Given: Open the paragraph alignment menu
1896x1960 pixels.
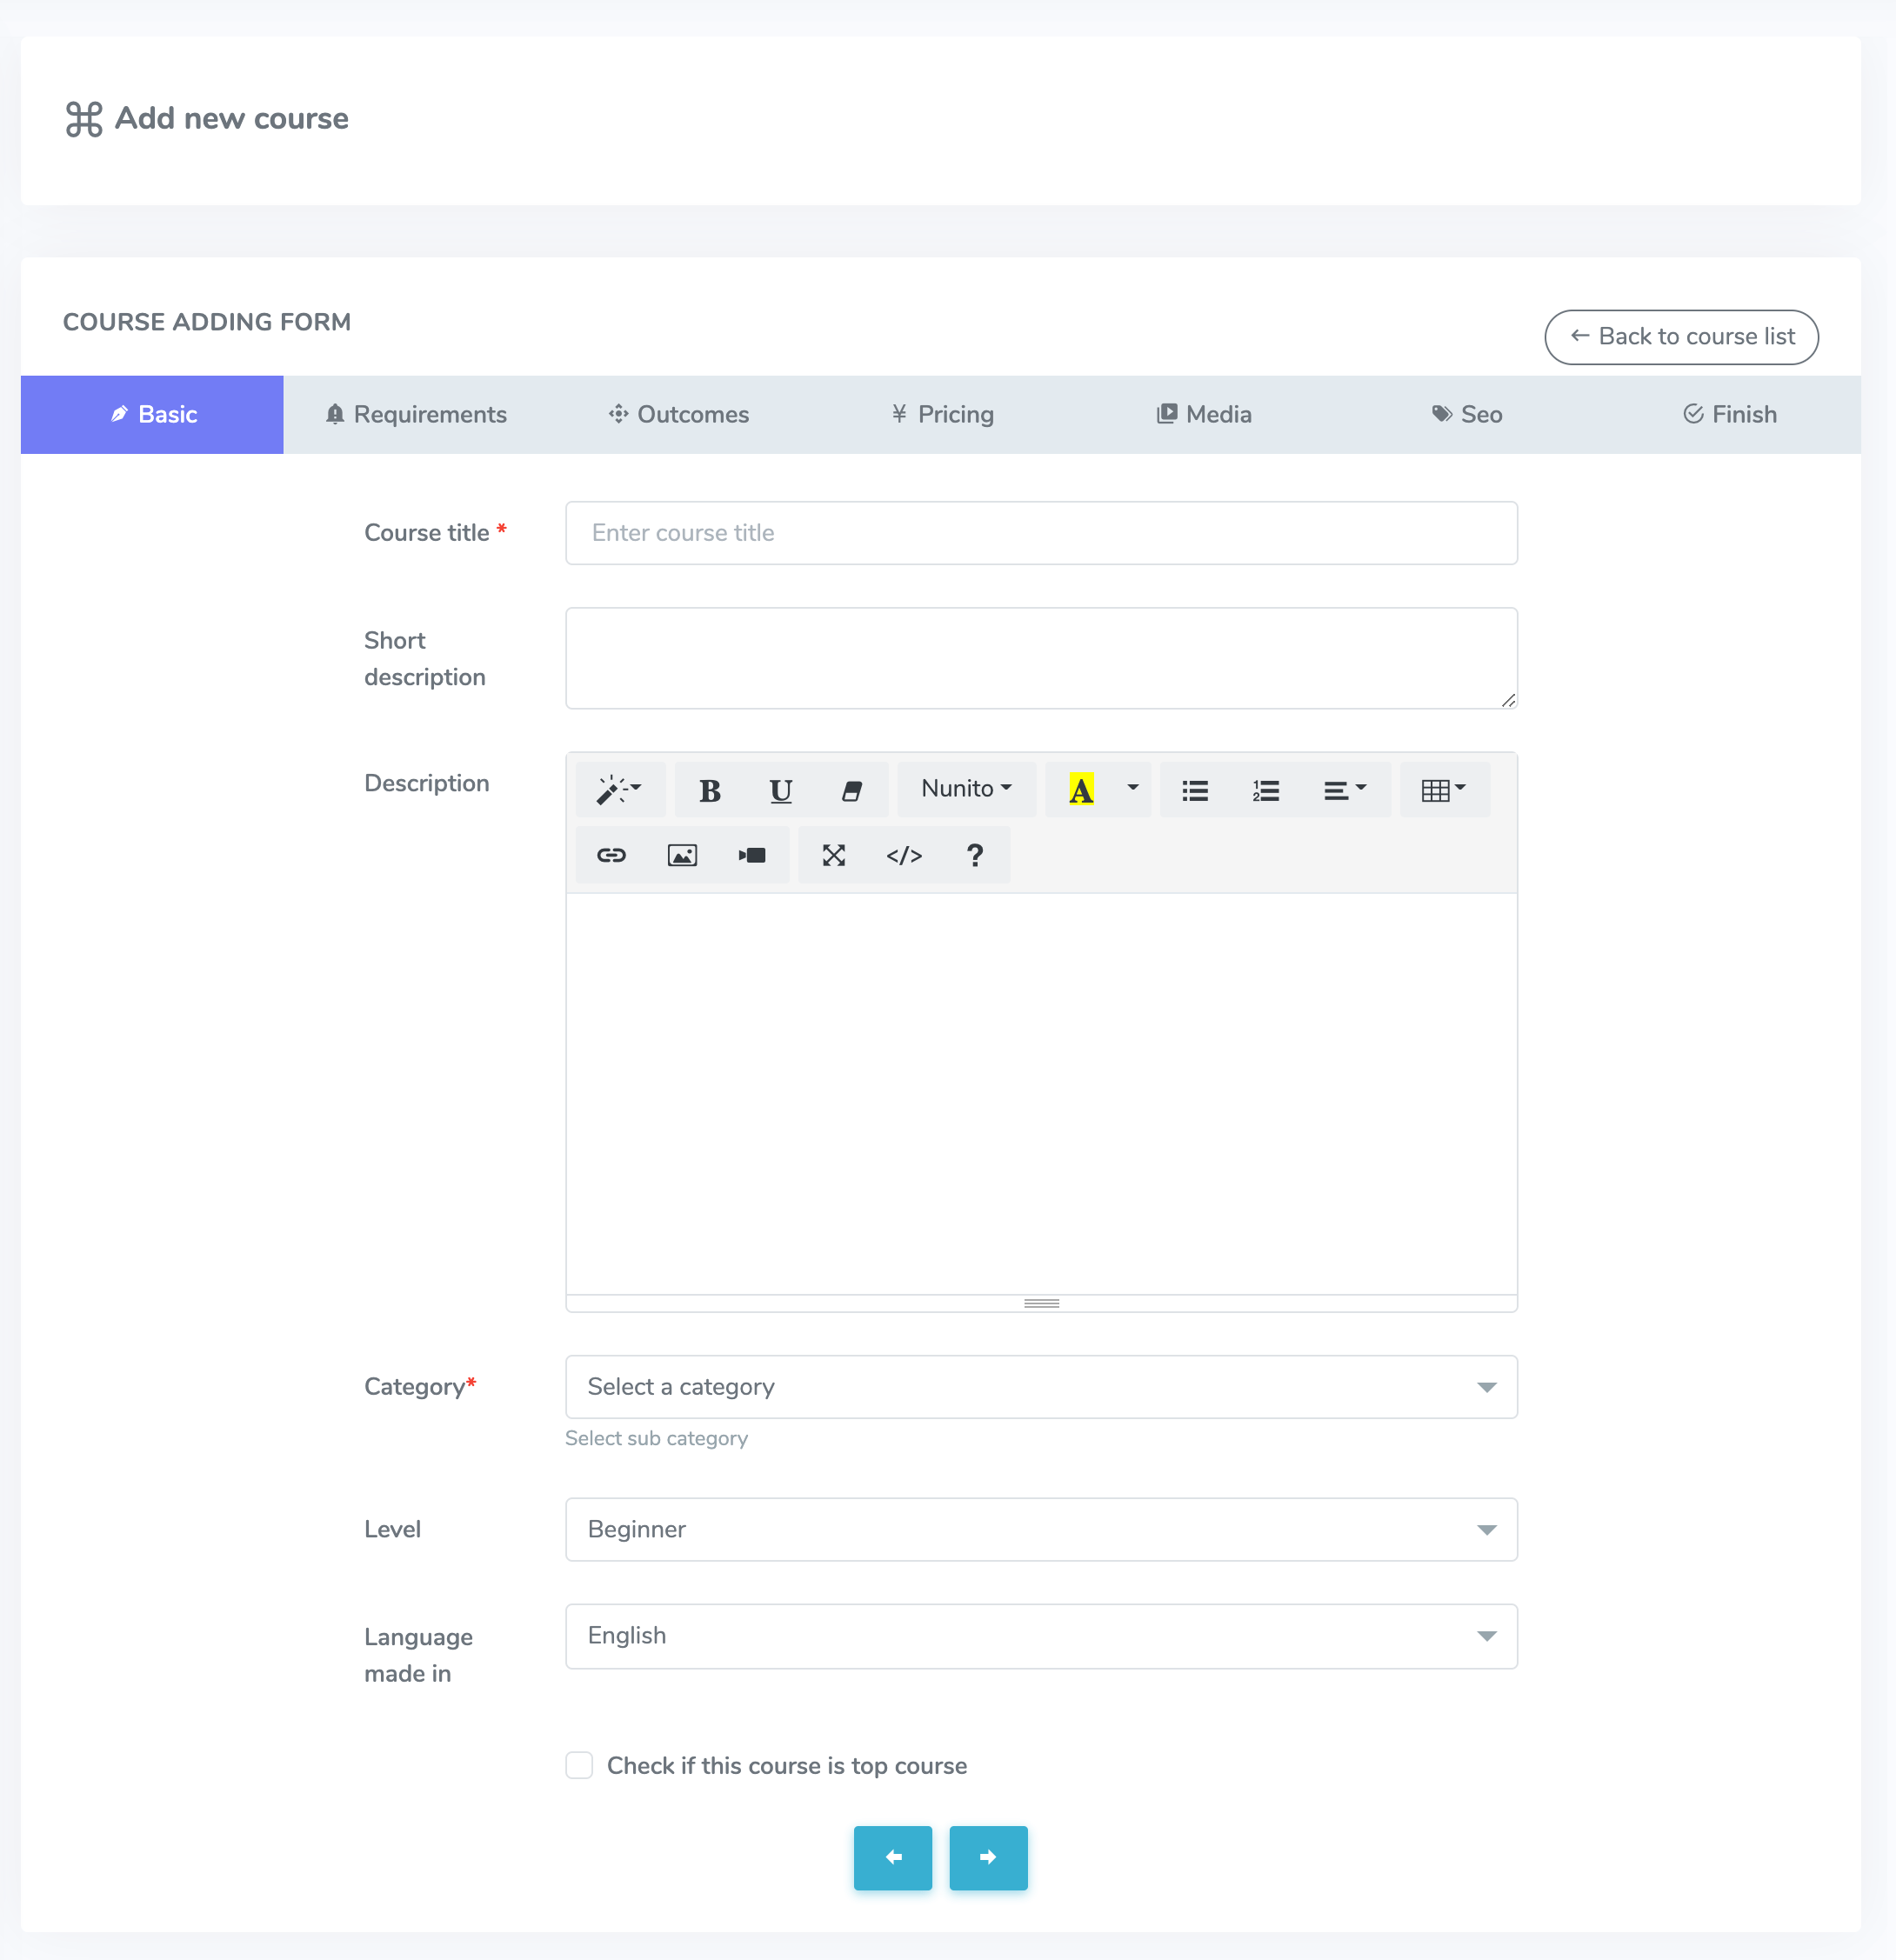Looking at the screenshot, I should pyautogui.click(x=1346, y=790).
